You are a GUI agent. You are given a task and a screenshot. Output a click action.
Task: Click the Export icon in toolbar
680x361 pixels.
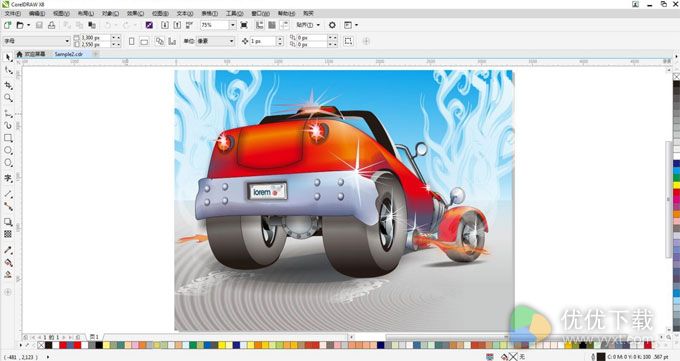[x=177, y=25]
